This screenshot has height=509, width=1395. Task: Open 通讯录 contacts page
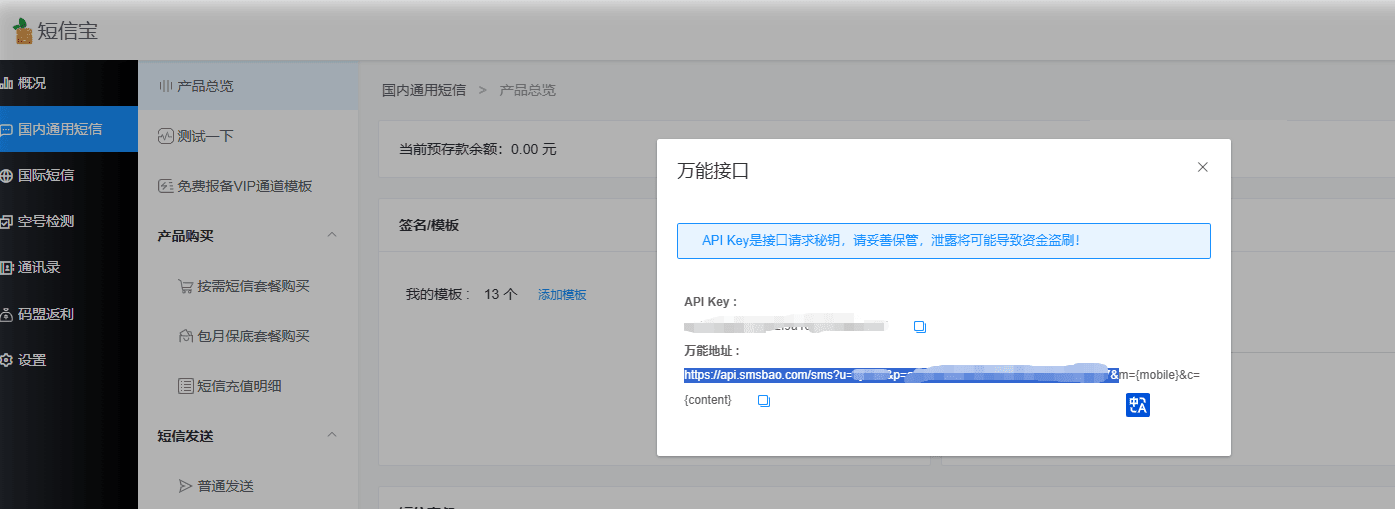click(38, 267)
